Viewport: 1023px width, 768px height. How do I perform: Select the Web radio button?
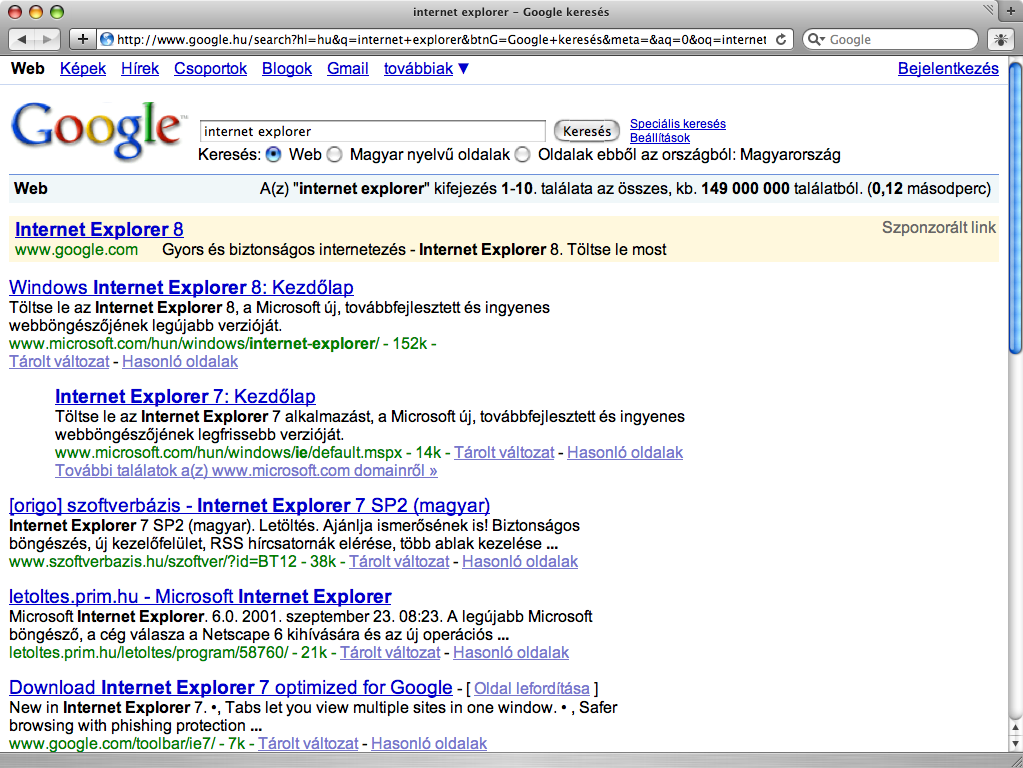273,155
